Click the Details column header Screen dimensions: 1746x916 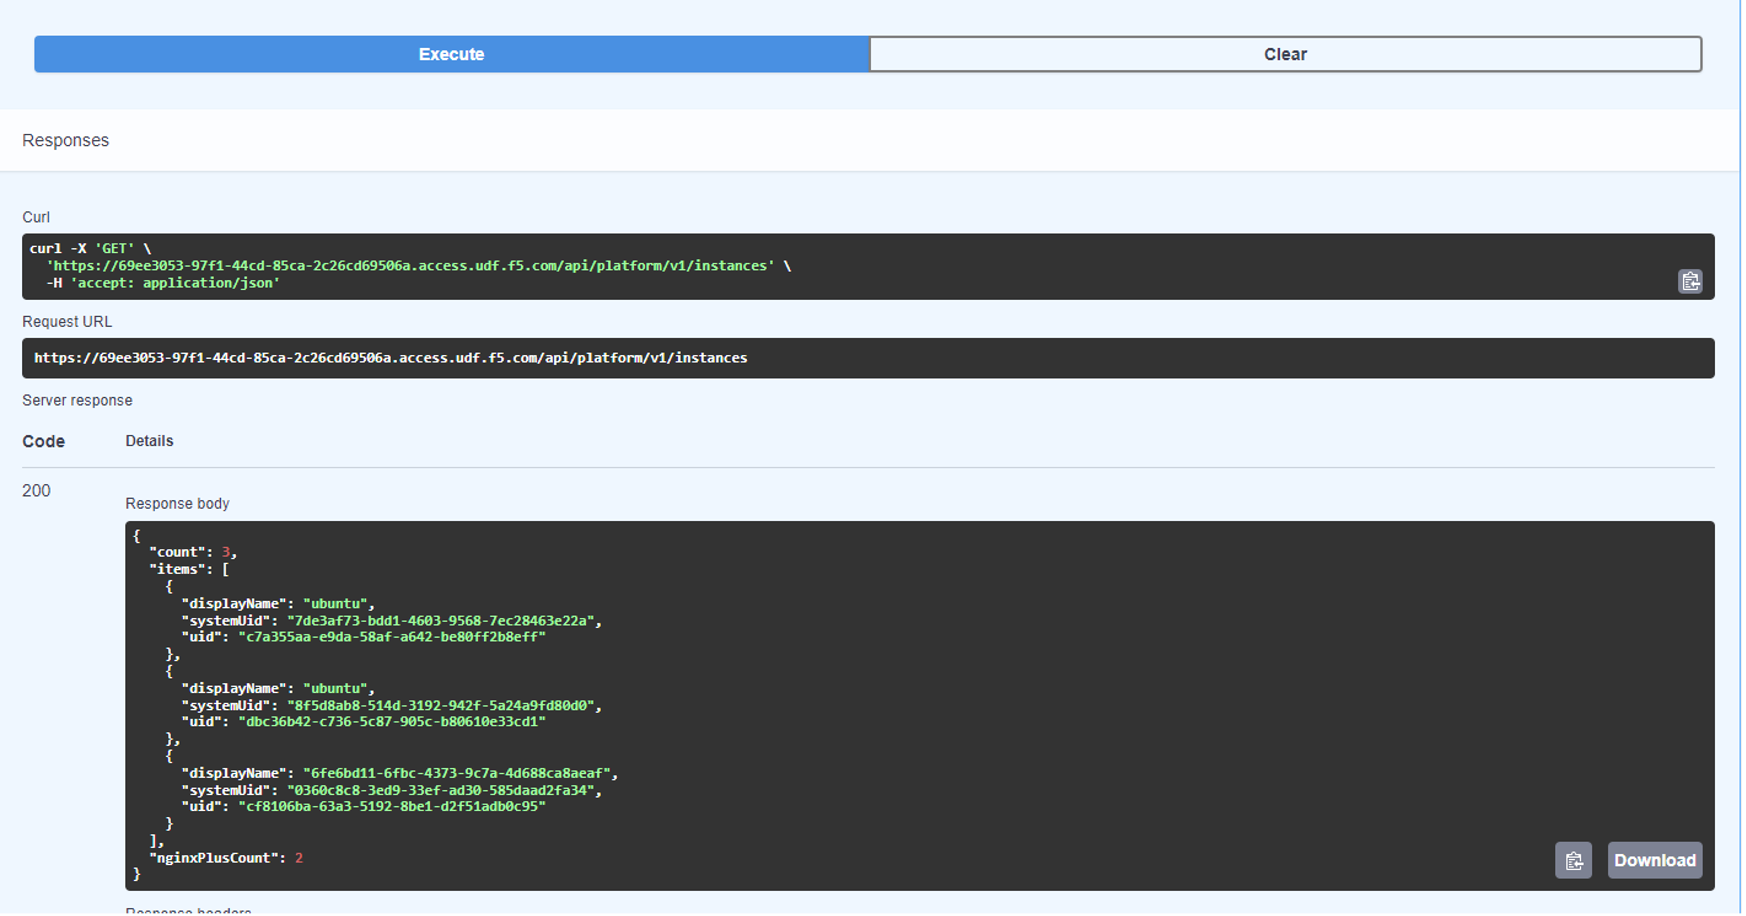[149, 441]
